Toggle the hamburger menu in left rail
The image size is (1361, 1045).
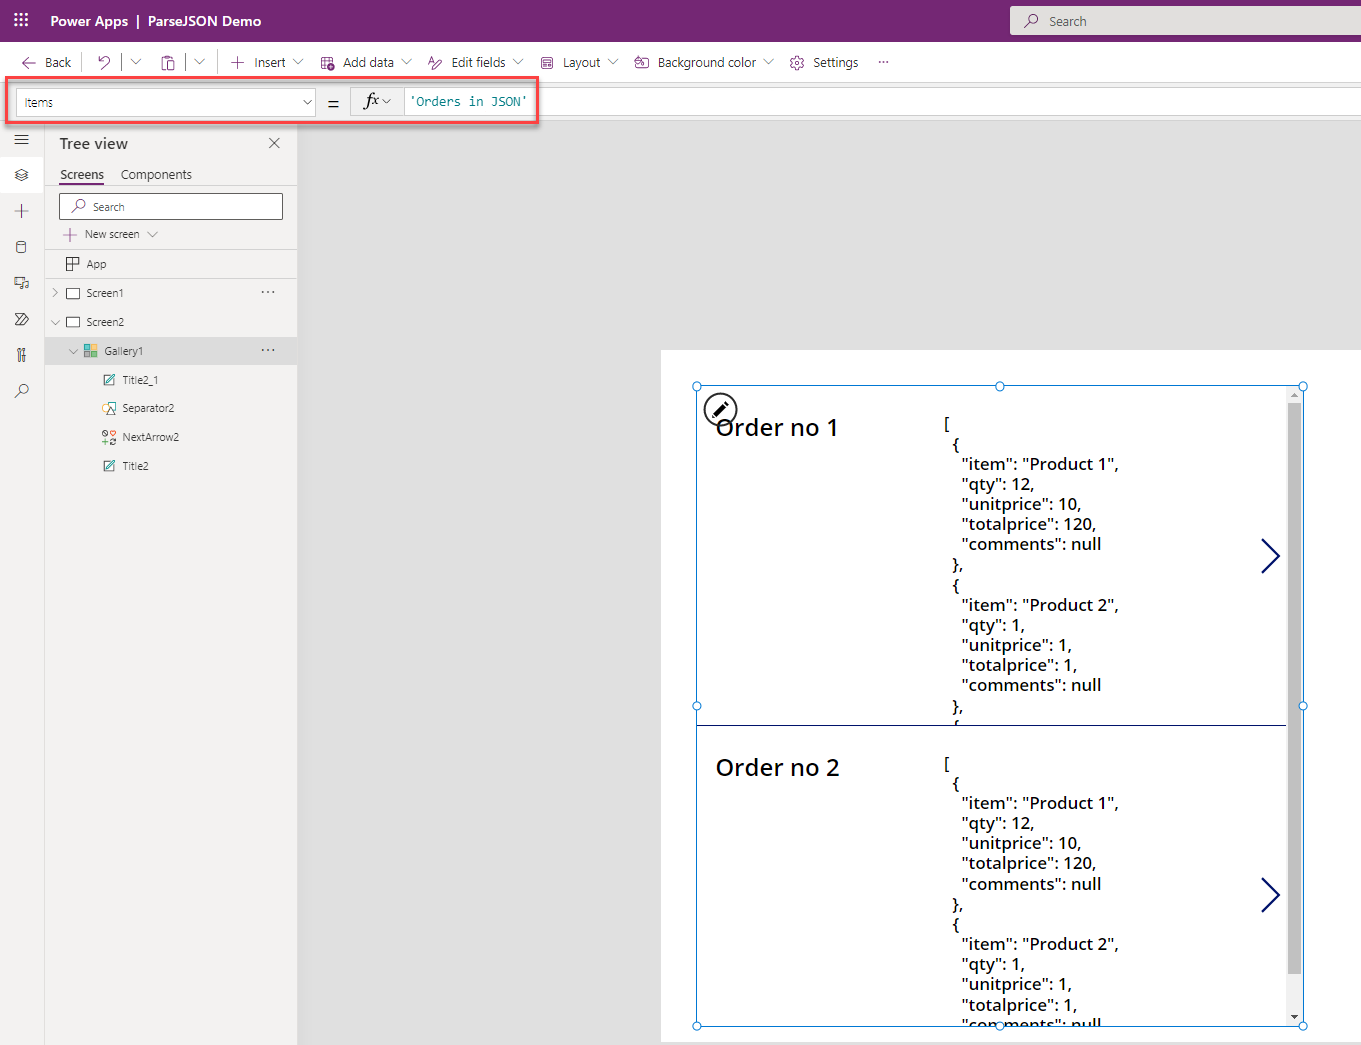21,140
